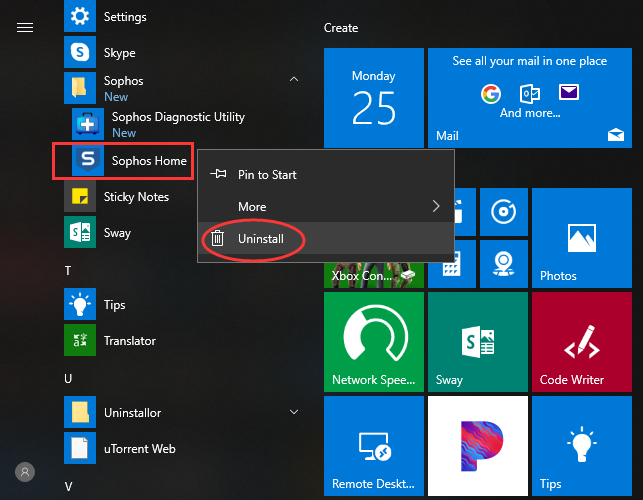The height and width of the screenshot is (500, 643).
Task: Launch the Sophos Diagnostic Utility icon
Action: (x=88, y=124)
